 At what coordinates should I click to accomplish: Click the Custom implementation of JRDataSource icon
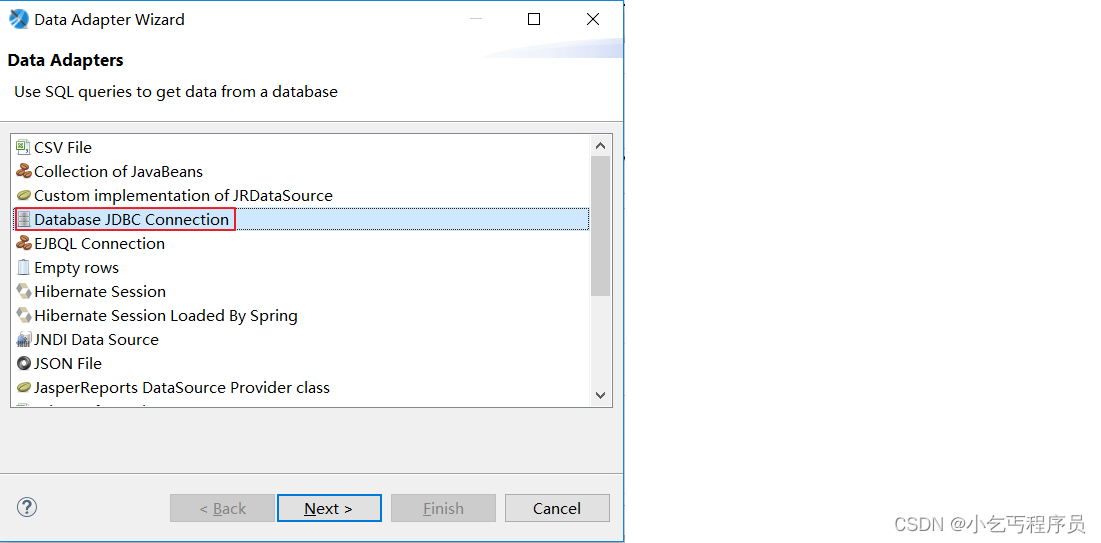24,195
